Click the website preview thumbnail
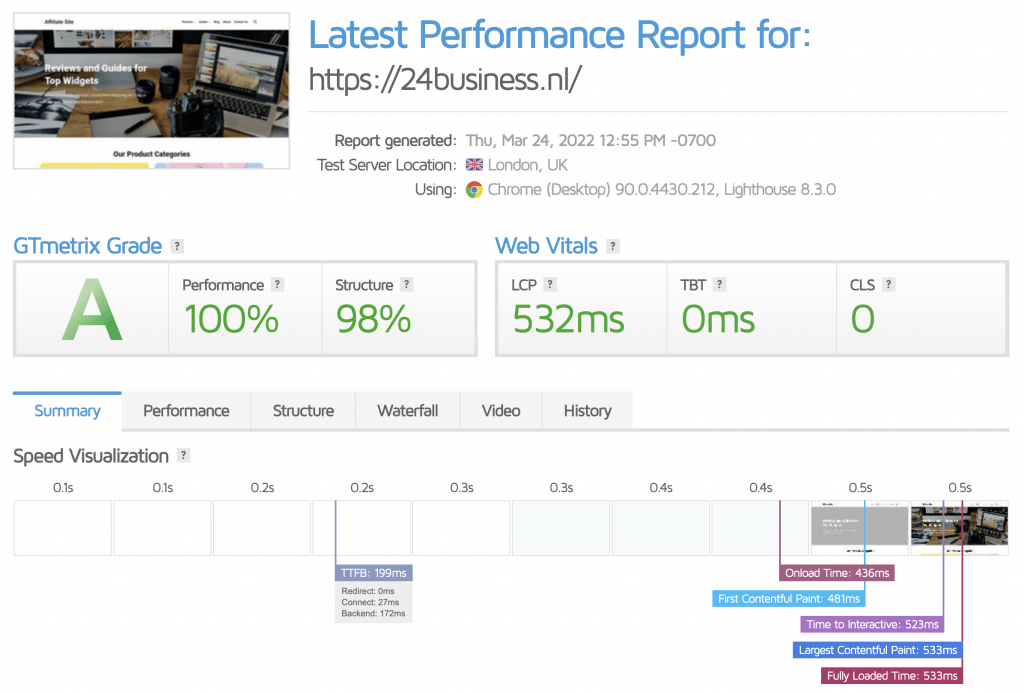The height and width of the screenshot is (693, 1024). click(x=150, y=89)
